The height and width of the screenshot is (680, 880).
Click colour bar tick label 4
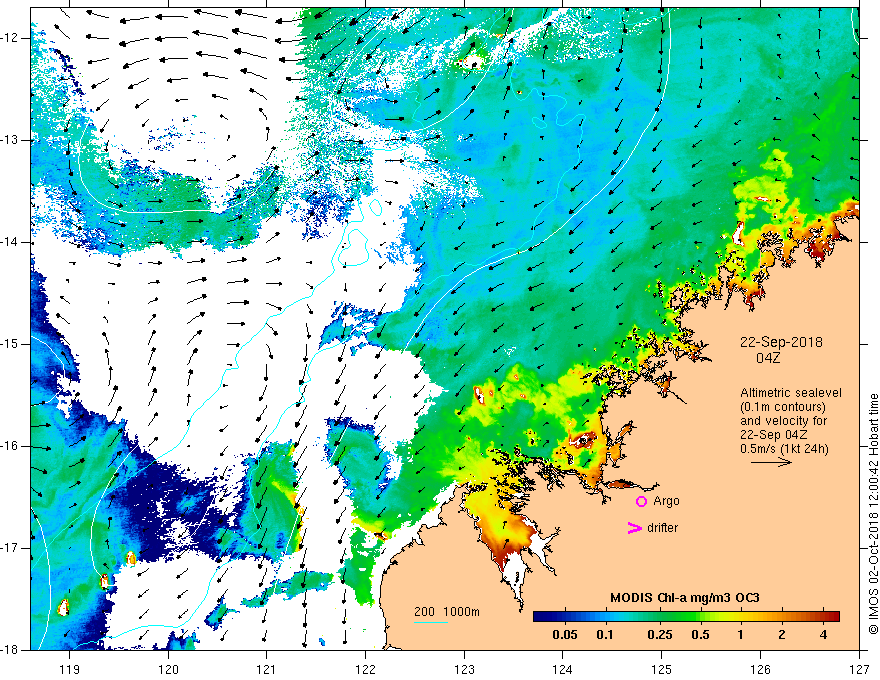click(x=823, y=635)
